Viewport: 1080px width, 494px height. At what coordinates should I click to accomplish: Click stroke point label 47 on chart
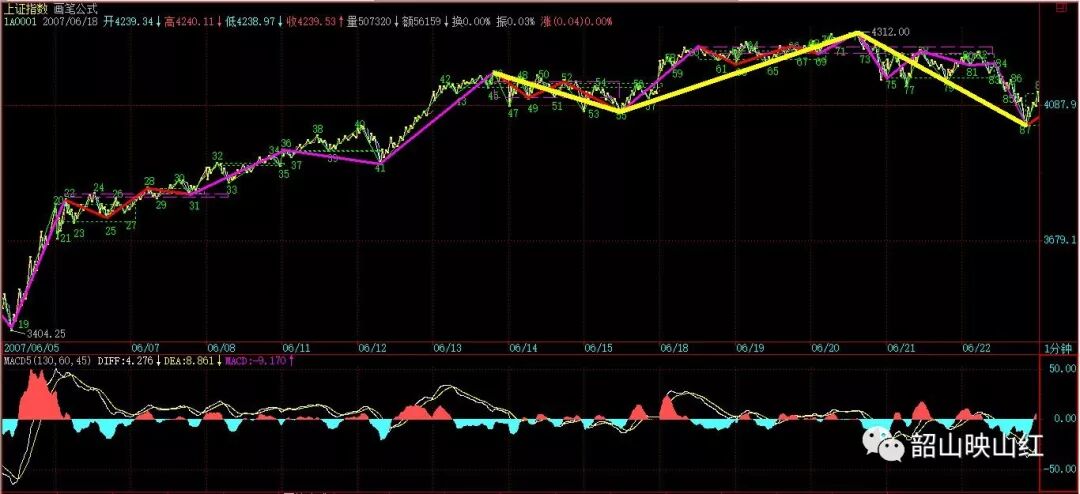click(x=513, y=113)
